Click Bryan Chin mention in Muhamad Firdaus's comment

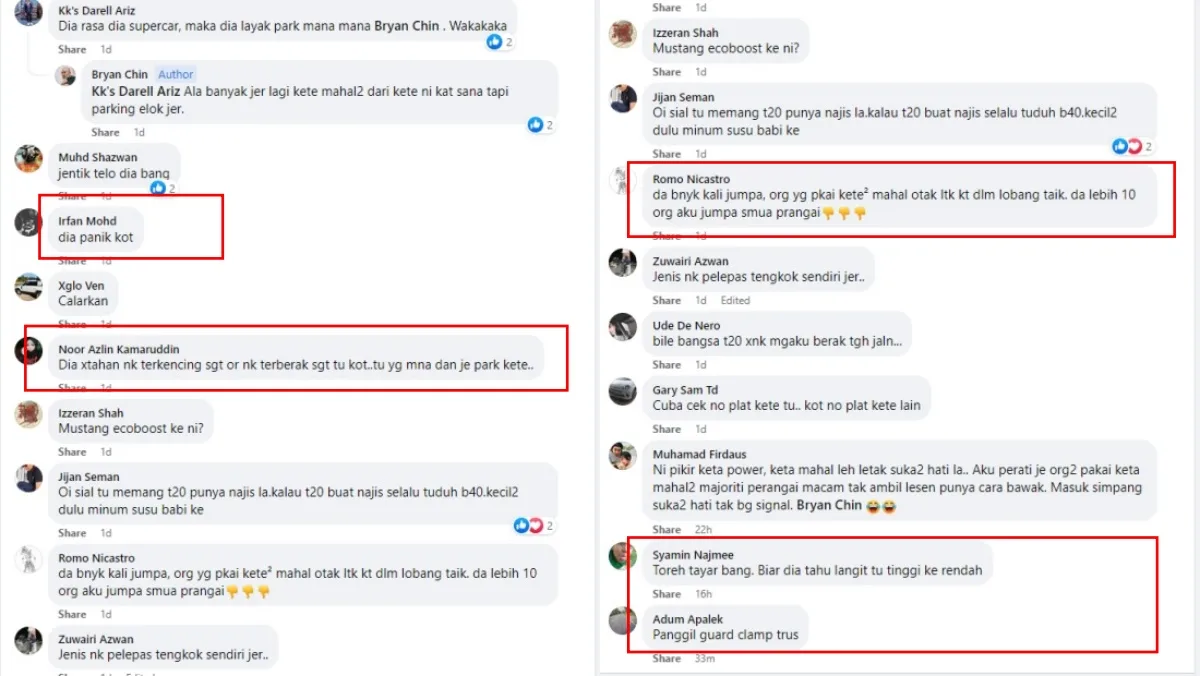click(829, 505)
